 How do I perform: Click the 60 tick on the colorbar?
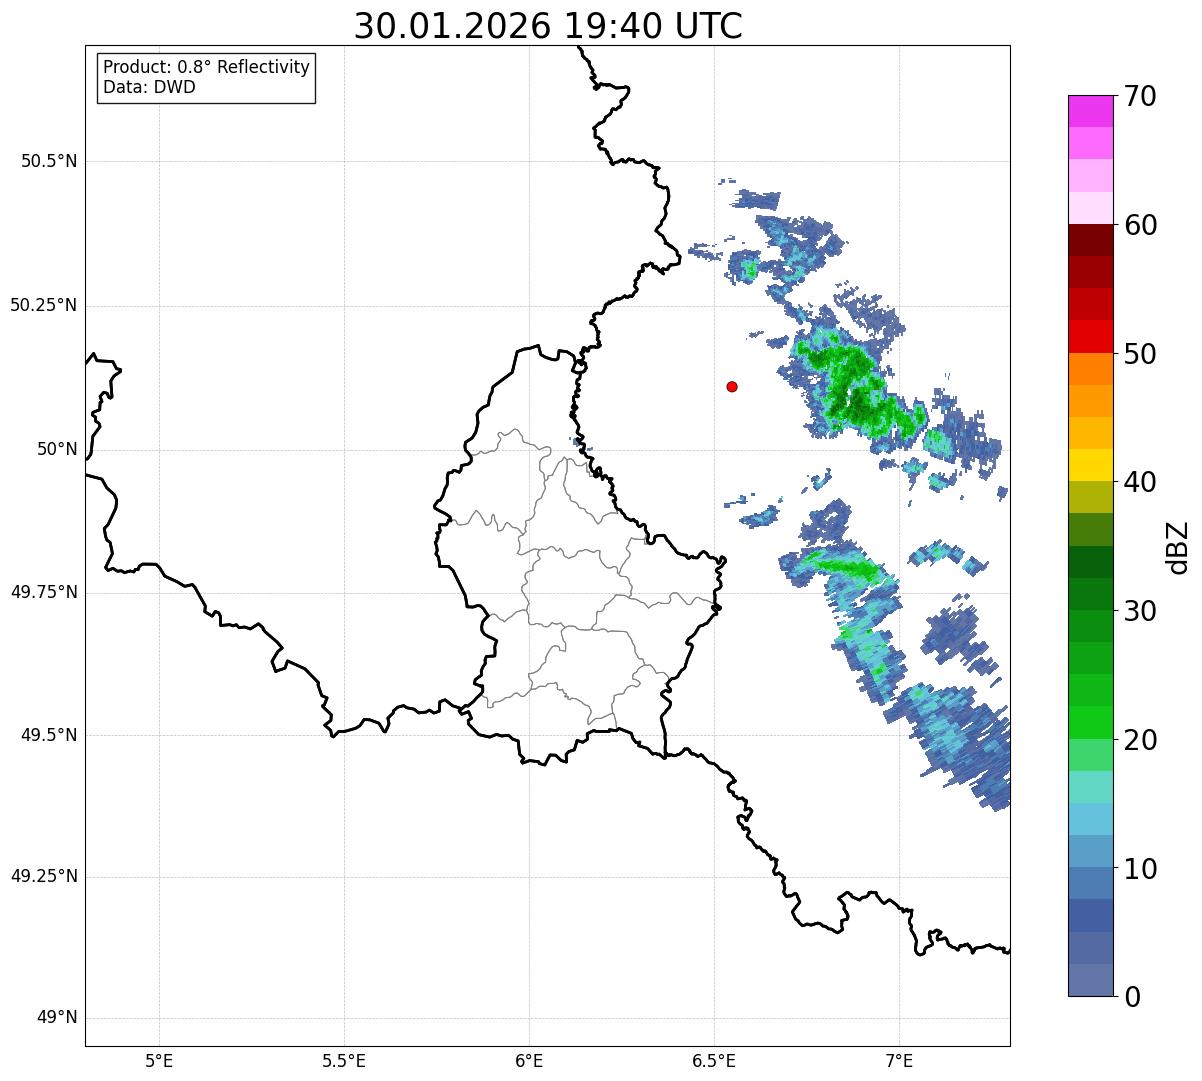pos(1141,225)
